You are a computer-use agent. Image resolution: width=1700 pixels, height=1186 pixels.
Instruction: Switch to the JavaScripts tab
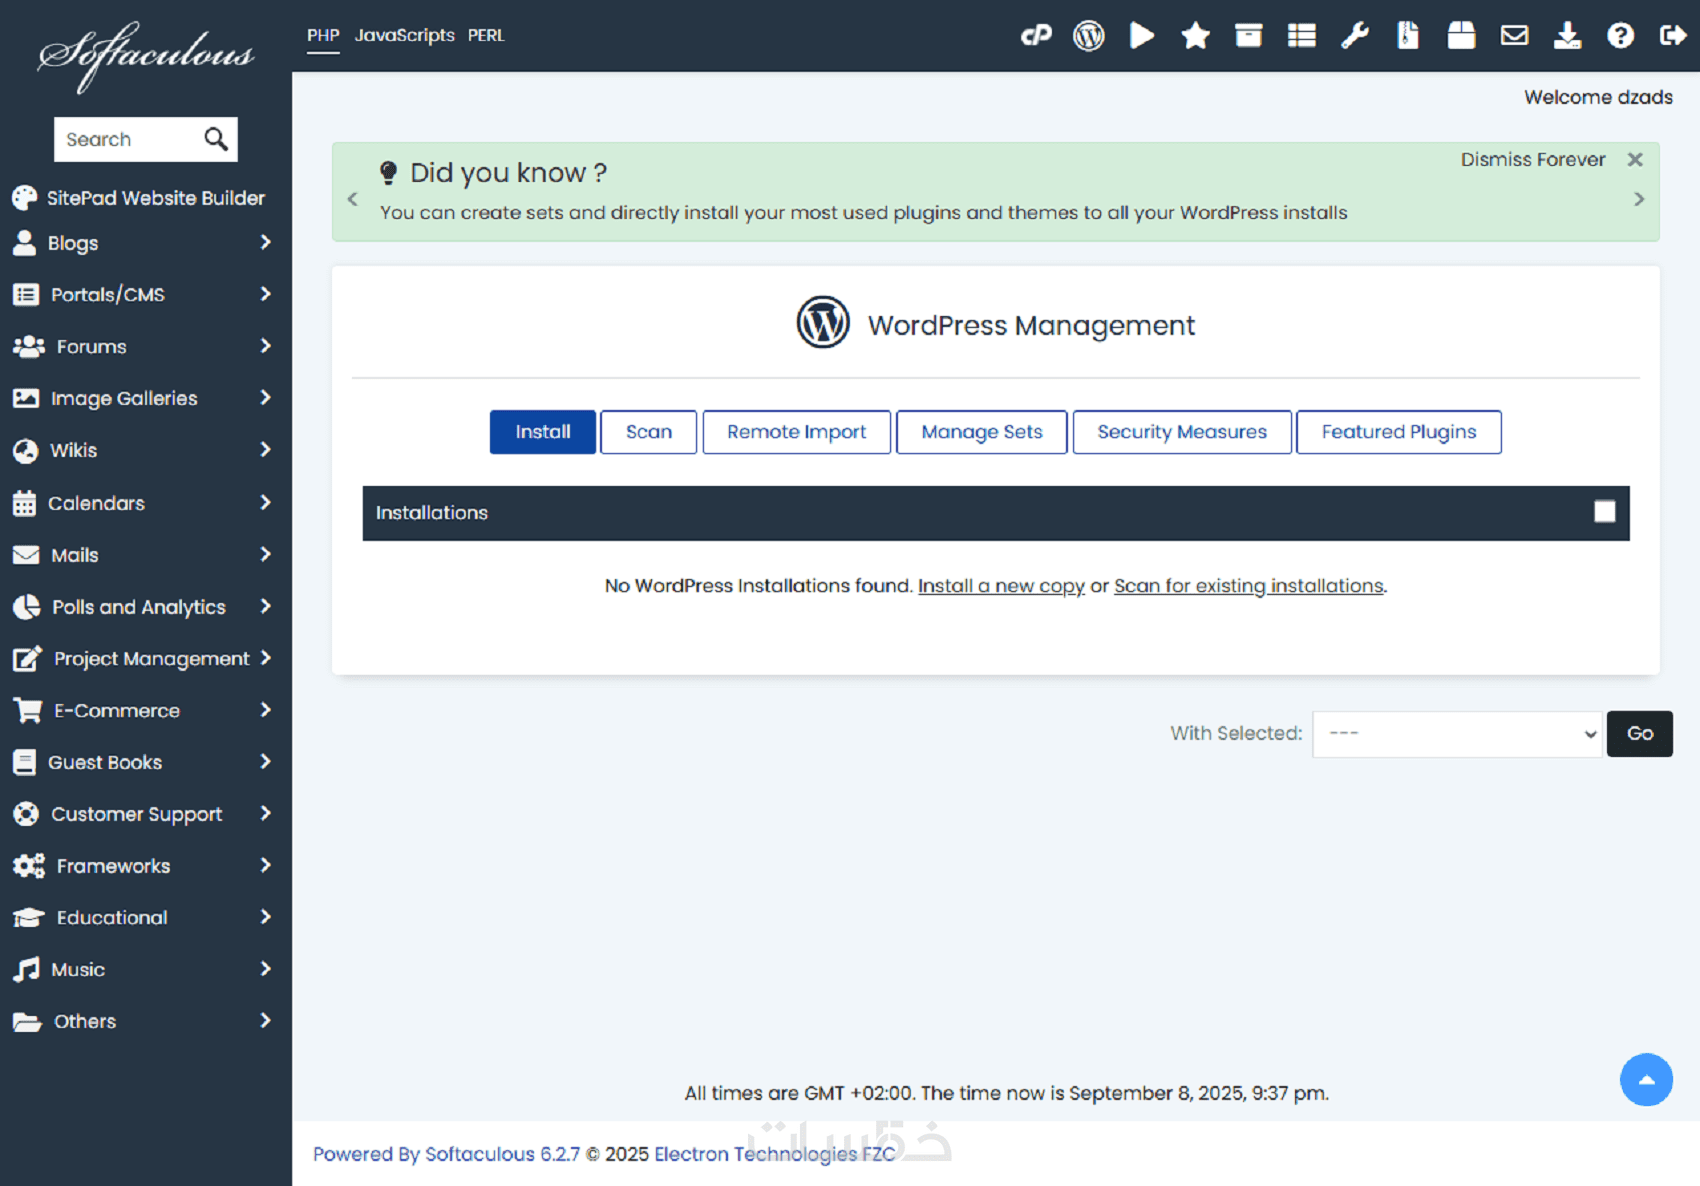[x=405, y=36]
